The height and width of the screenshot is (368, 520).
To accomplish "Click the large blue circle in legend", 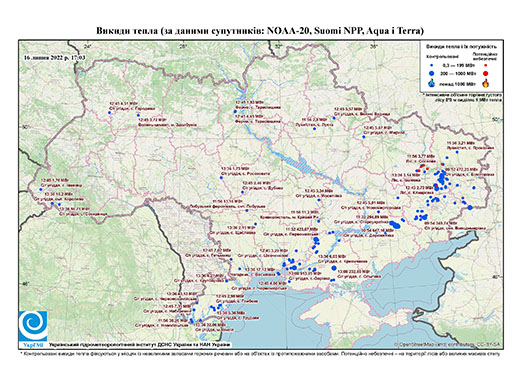I will (432, 73).
